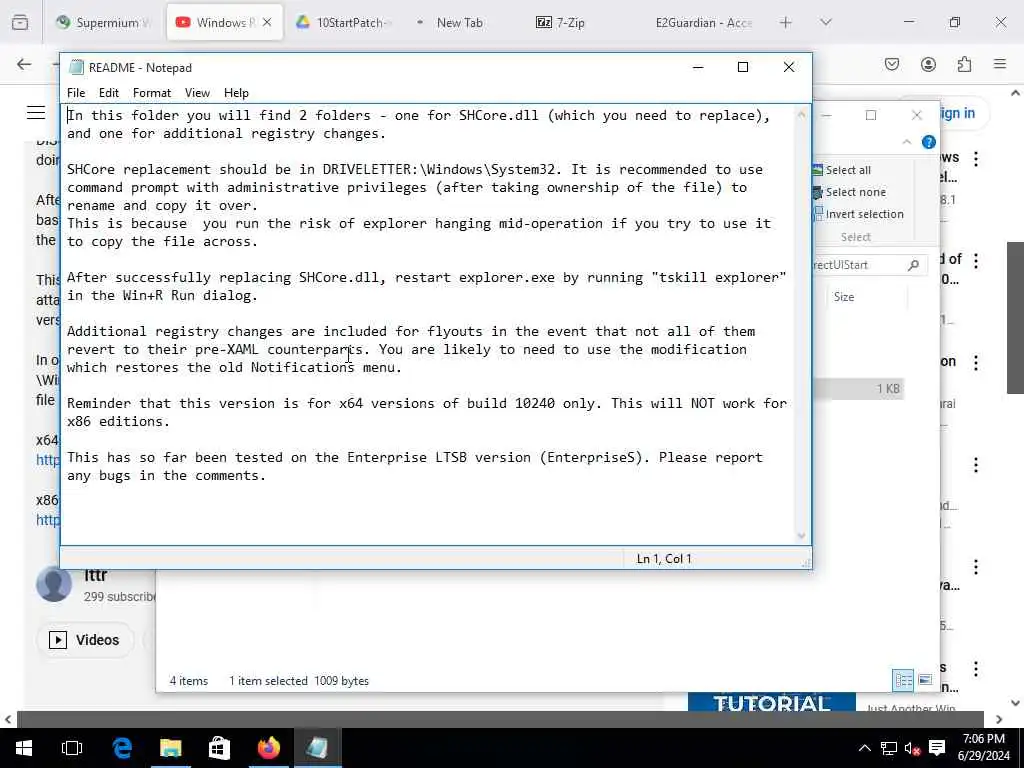Switch to the New Tab browser tab
1024x768 pixels.
[459, 22]
